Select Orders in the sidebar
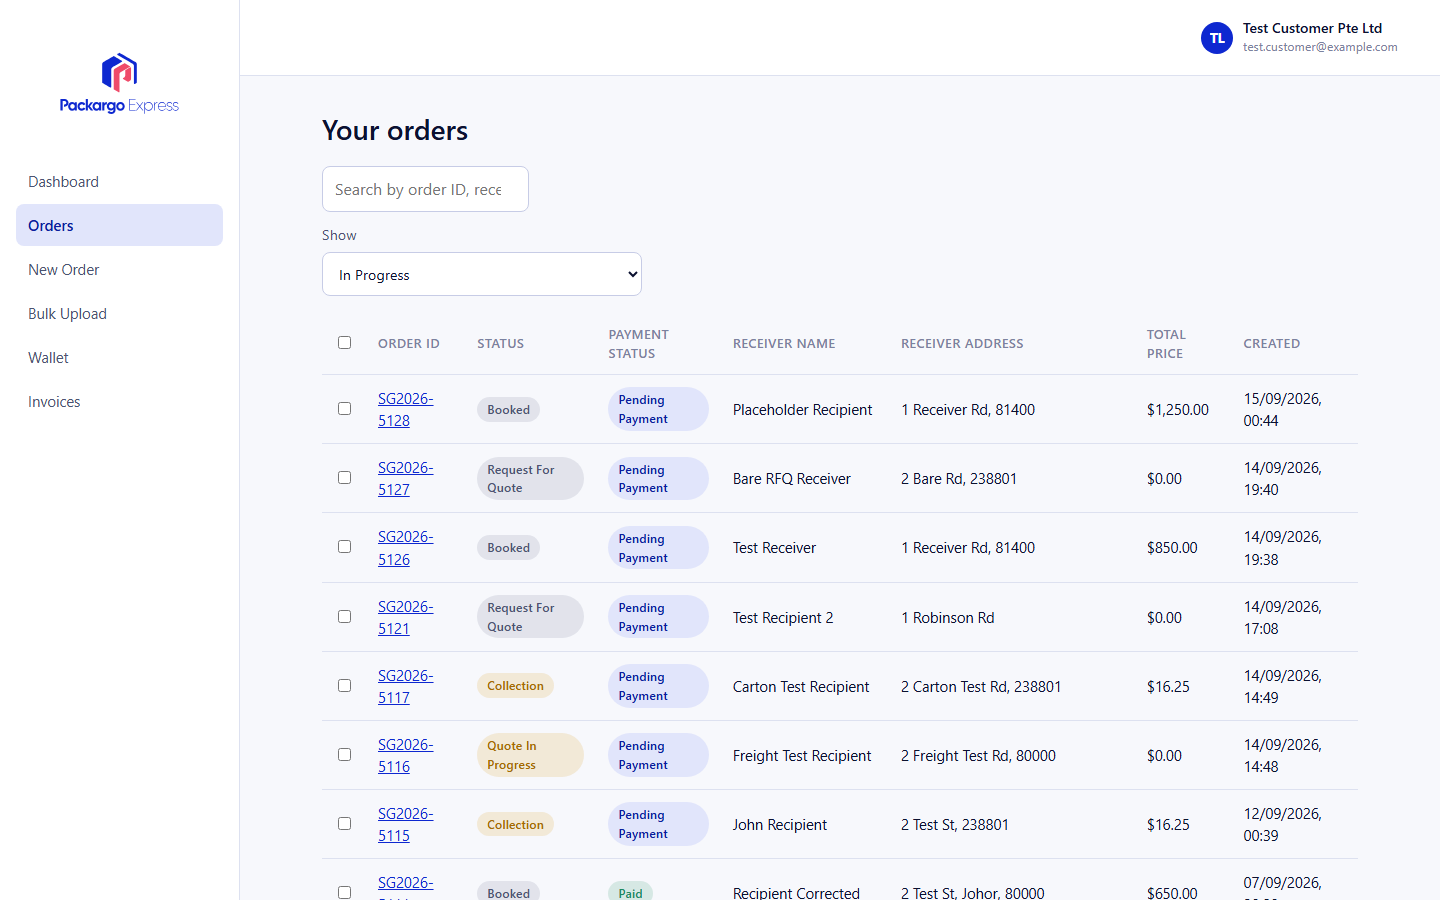 (x=119, y=225)
